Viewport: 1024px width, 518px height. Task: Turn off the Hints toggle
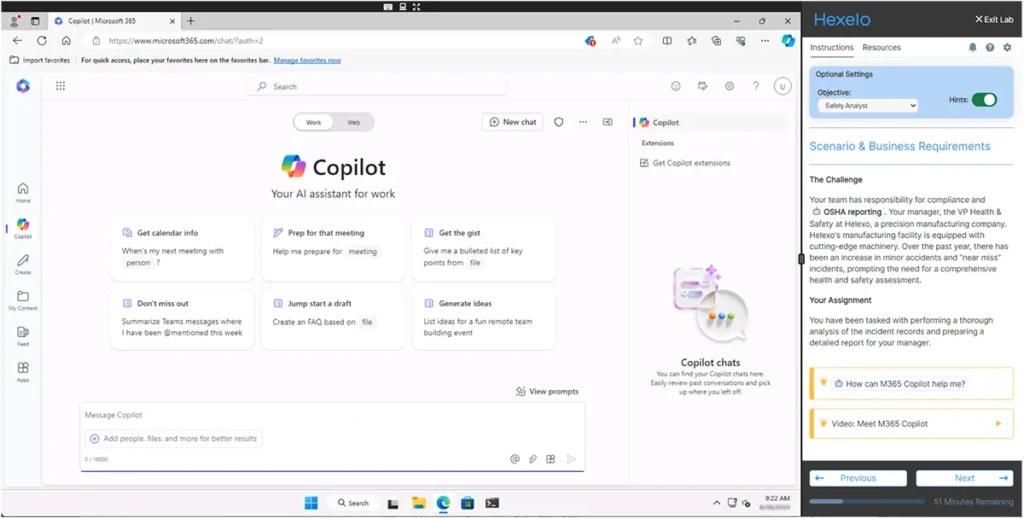tap(984, 100)
